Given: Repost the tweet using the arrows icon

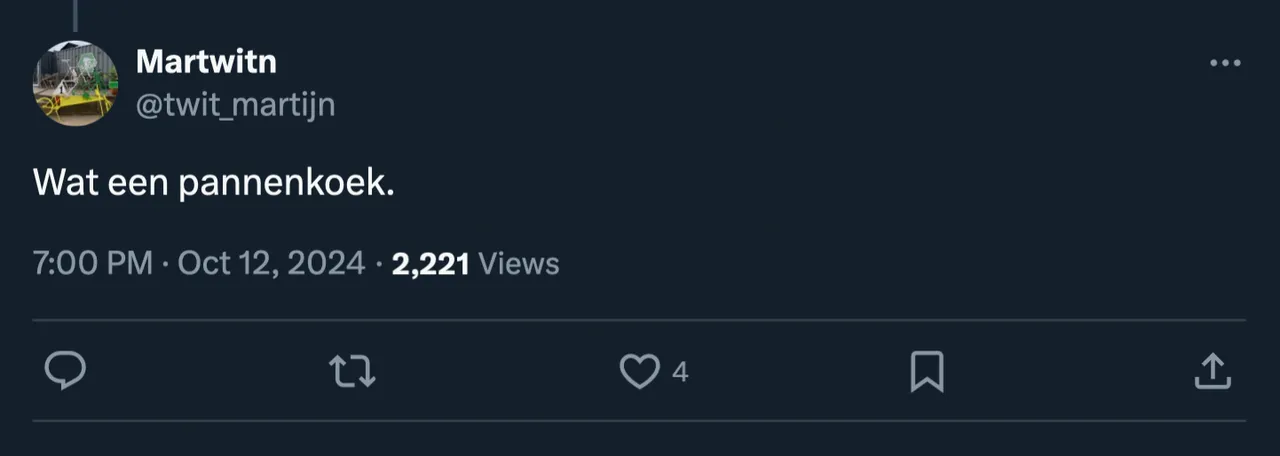Looking at the screenshot, I should [x=352, y=372].
